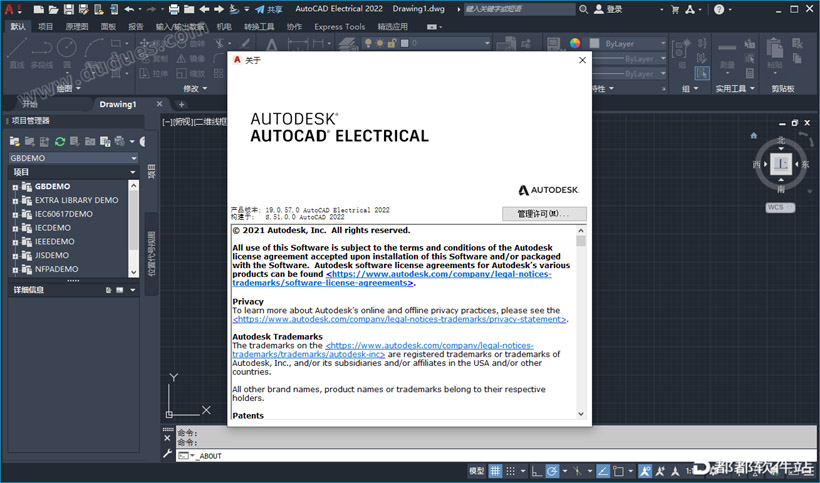Viewport: 820px width, 483px height.
Task: Open the 详细信息 panel dropdown arrow
Action: click(x=133, y=290)
